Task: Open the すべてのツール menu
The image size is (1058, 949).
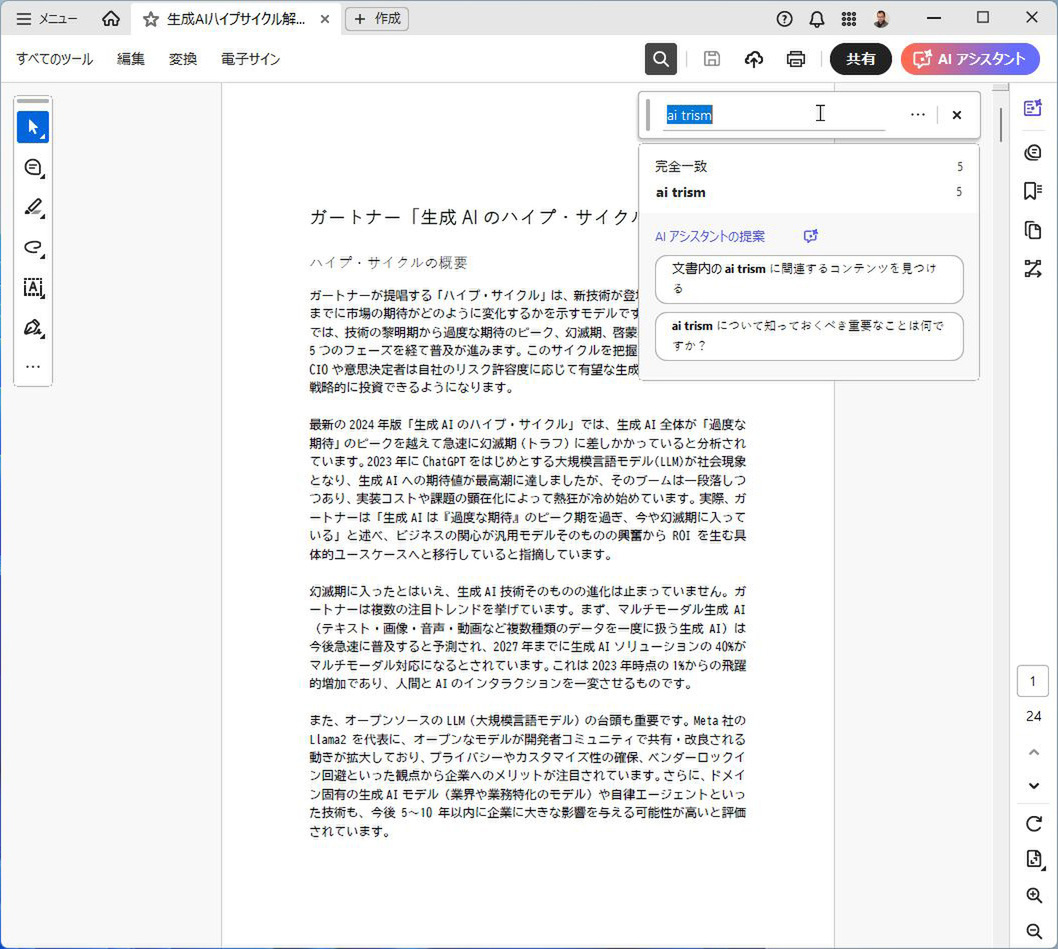Action: point(54,59)
